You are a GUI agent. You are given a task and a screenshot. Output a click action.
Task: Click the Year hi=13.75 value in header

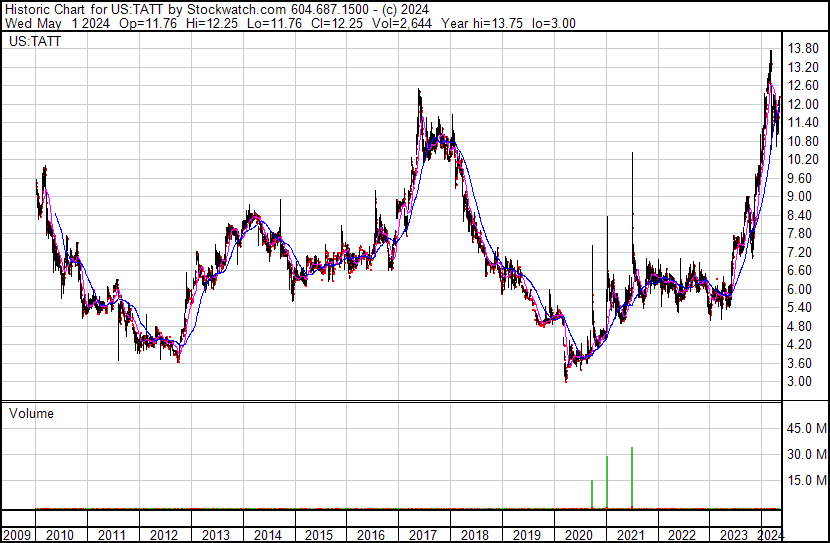pos(482,23)
